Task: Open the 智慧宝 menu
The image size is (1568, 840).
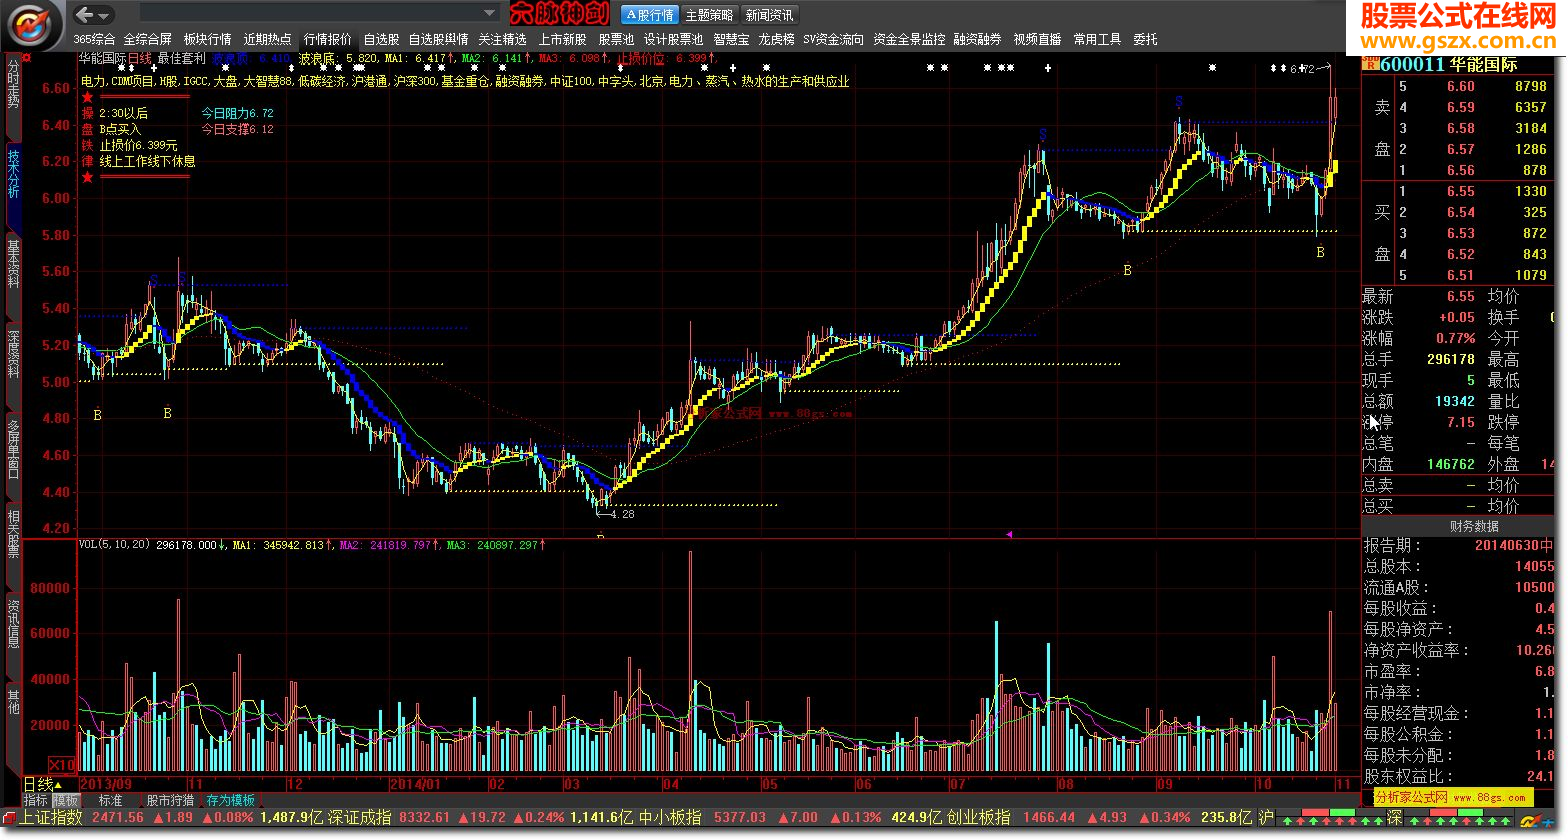Action: 731,39
